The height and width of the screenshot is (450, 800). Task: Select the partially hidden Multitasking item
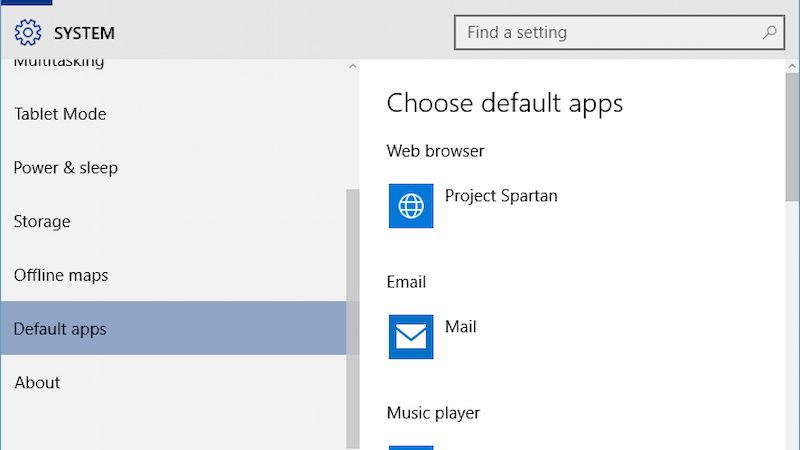[x=59, y=63]
